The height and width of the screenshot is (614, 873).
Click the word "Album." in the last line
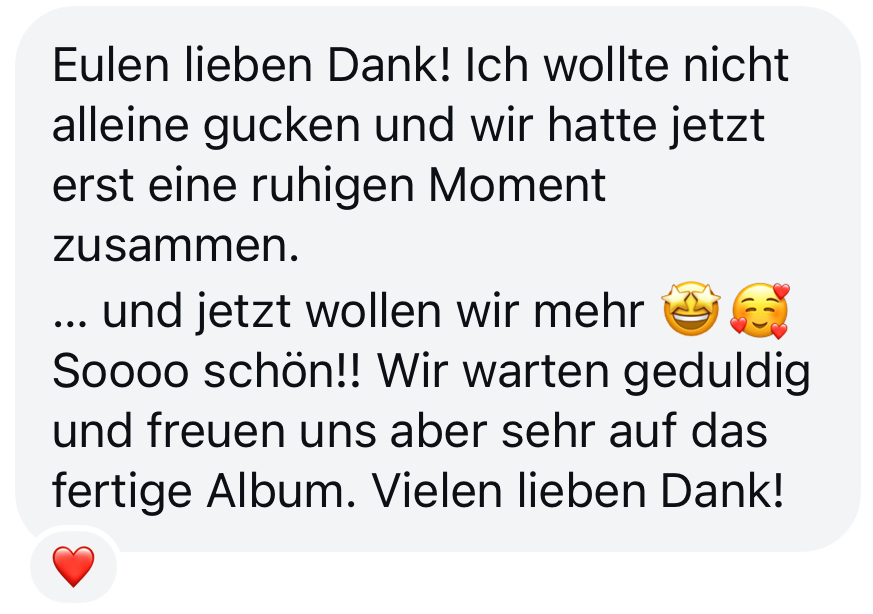click(x=281, y=491)
